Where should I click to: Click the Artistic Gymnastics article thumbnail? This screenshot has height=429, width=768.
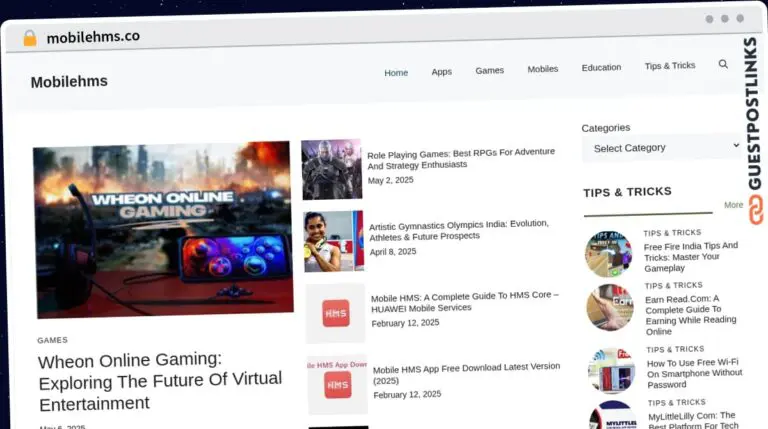pos(333,241)
